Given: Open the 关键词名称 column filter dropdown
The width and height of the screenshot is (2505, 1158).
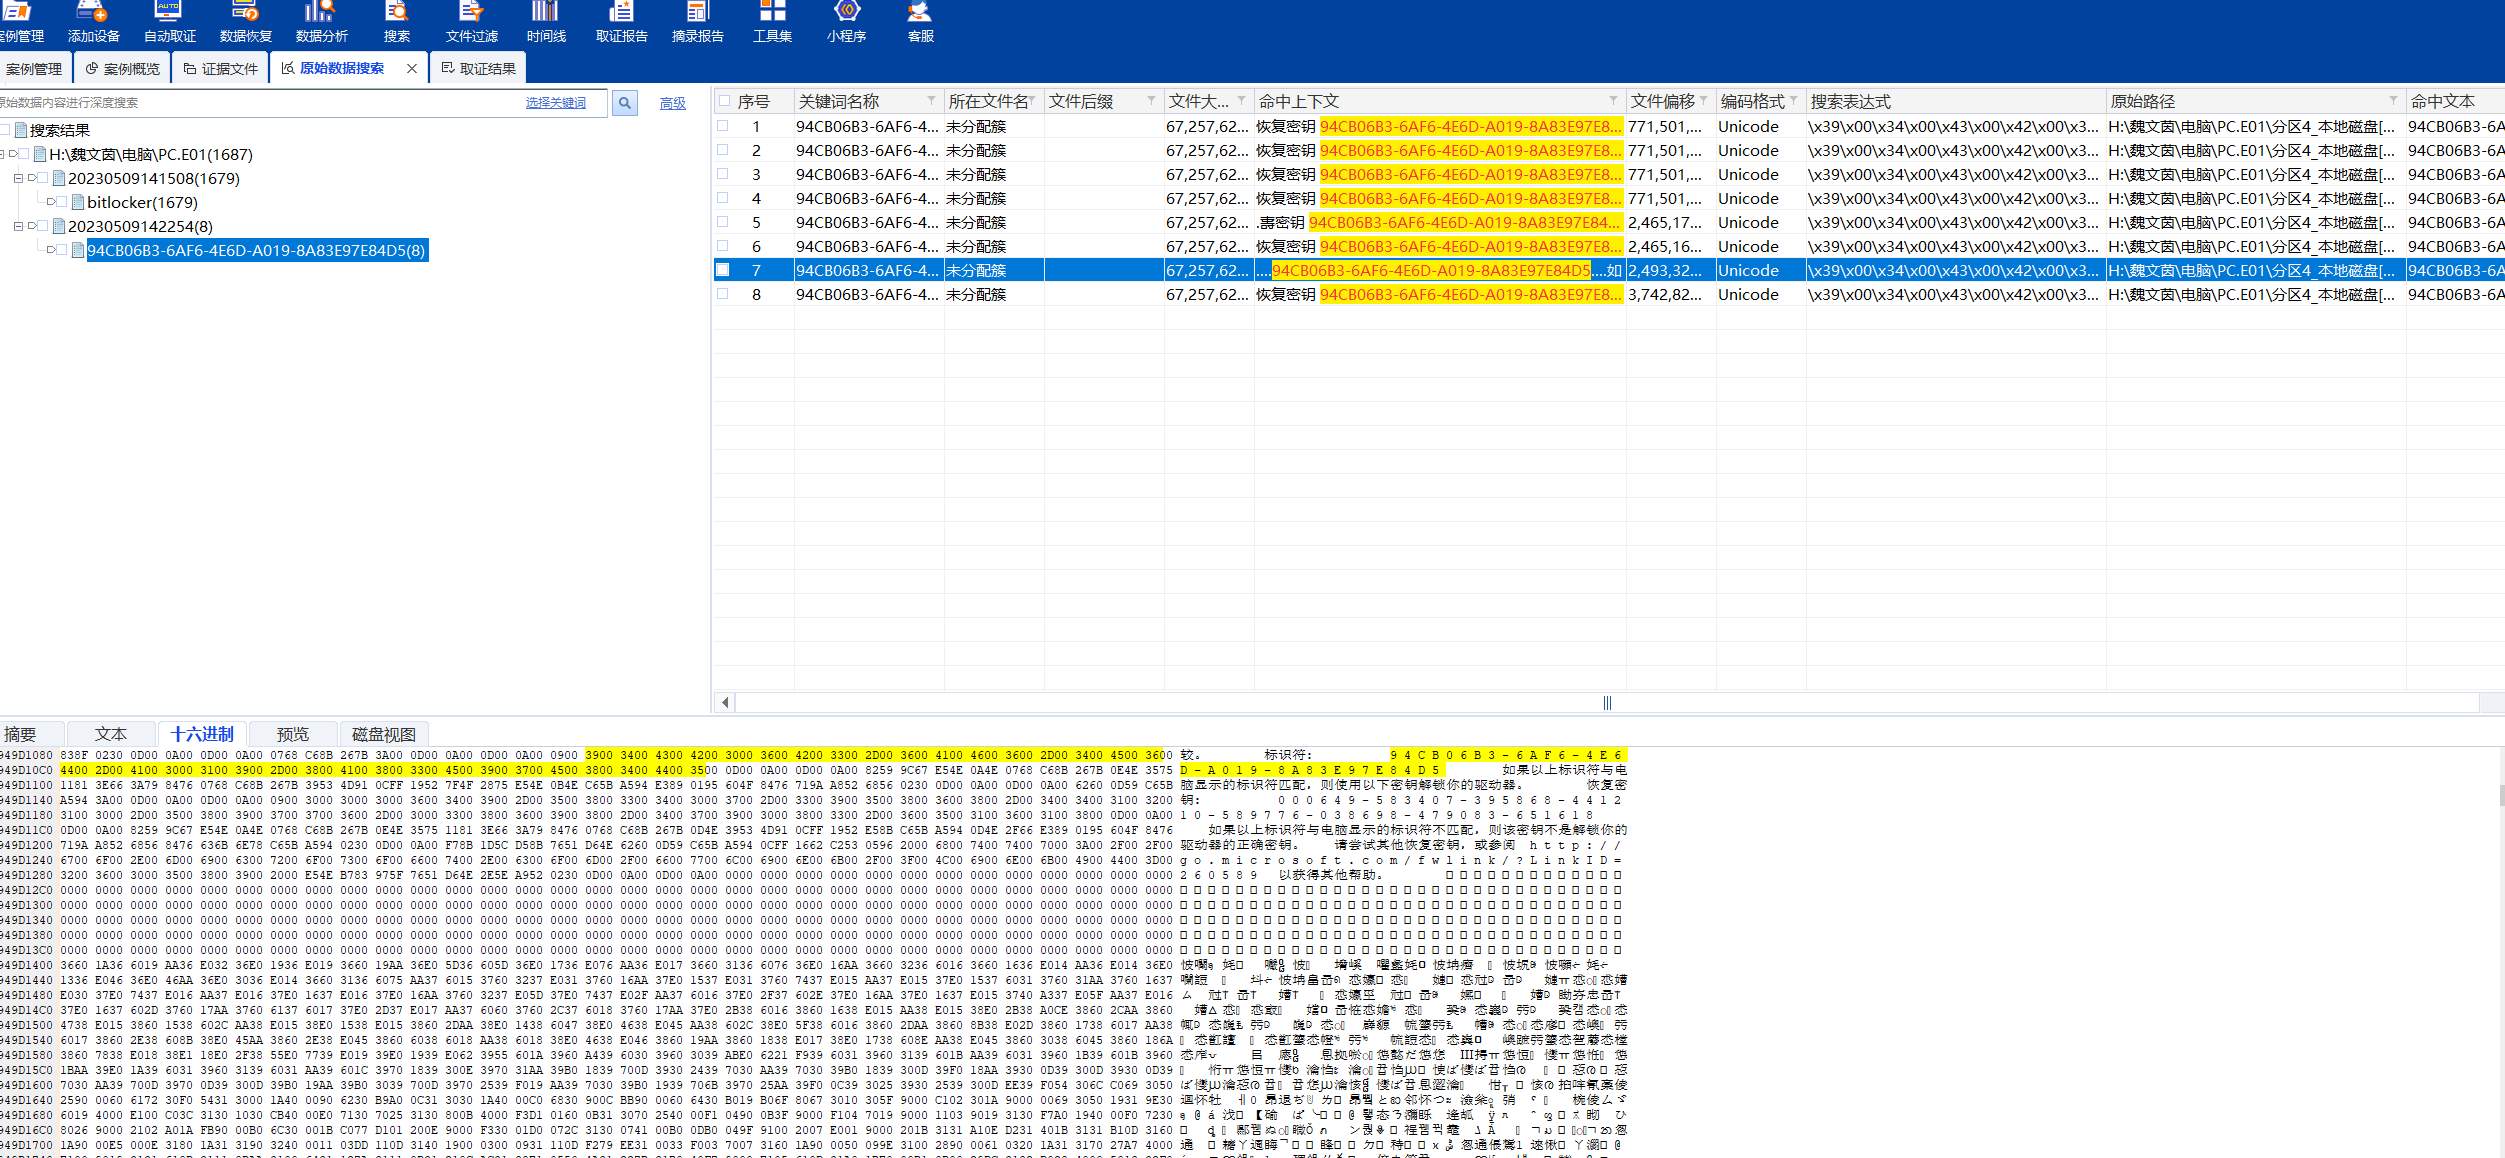Looking at the screenshot, I should [x=931, y=101].
